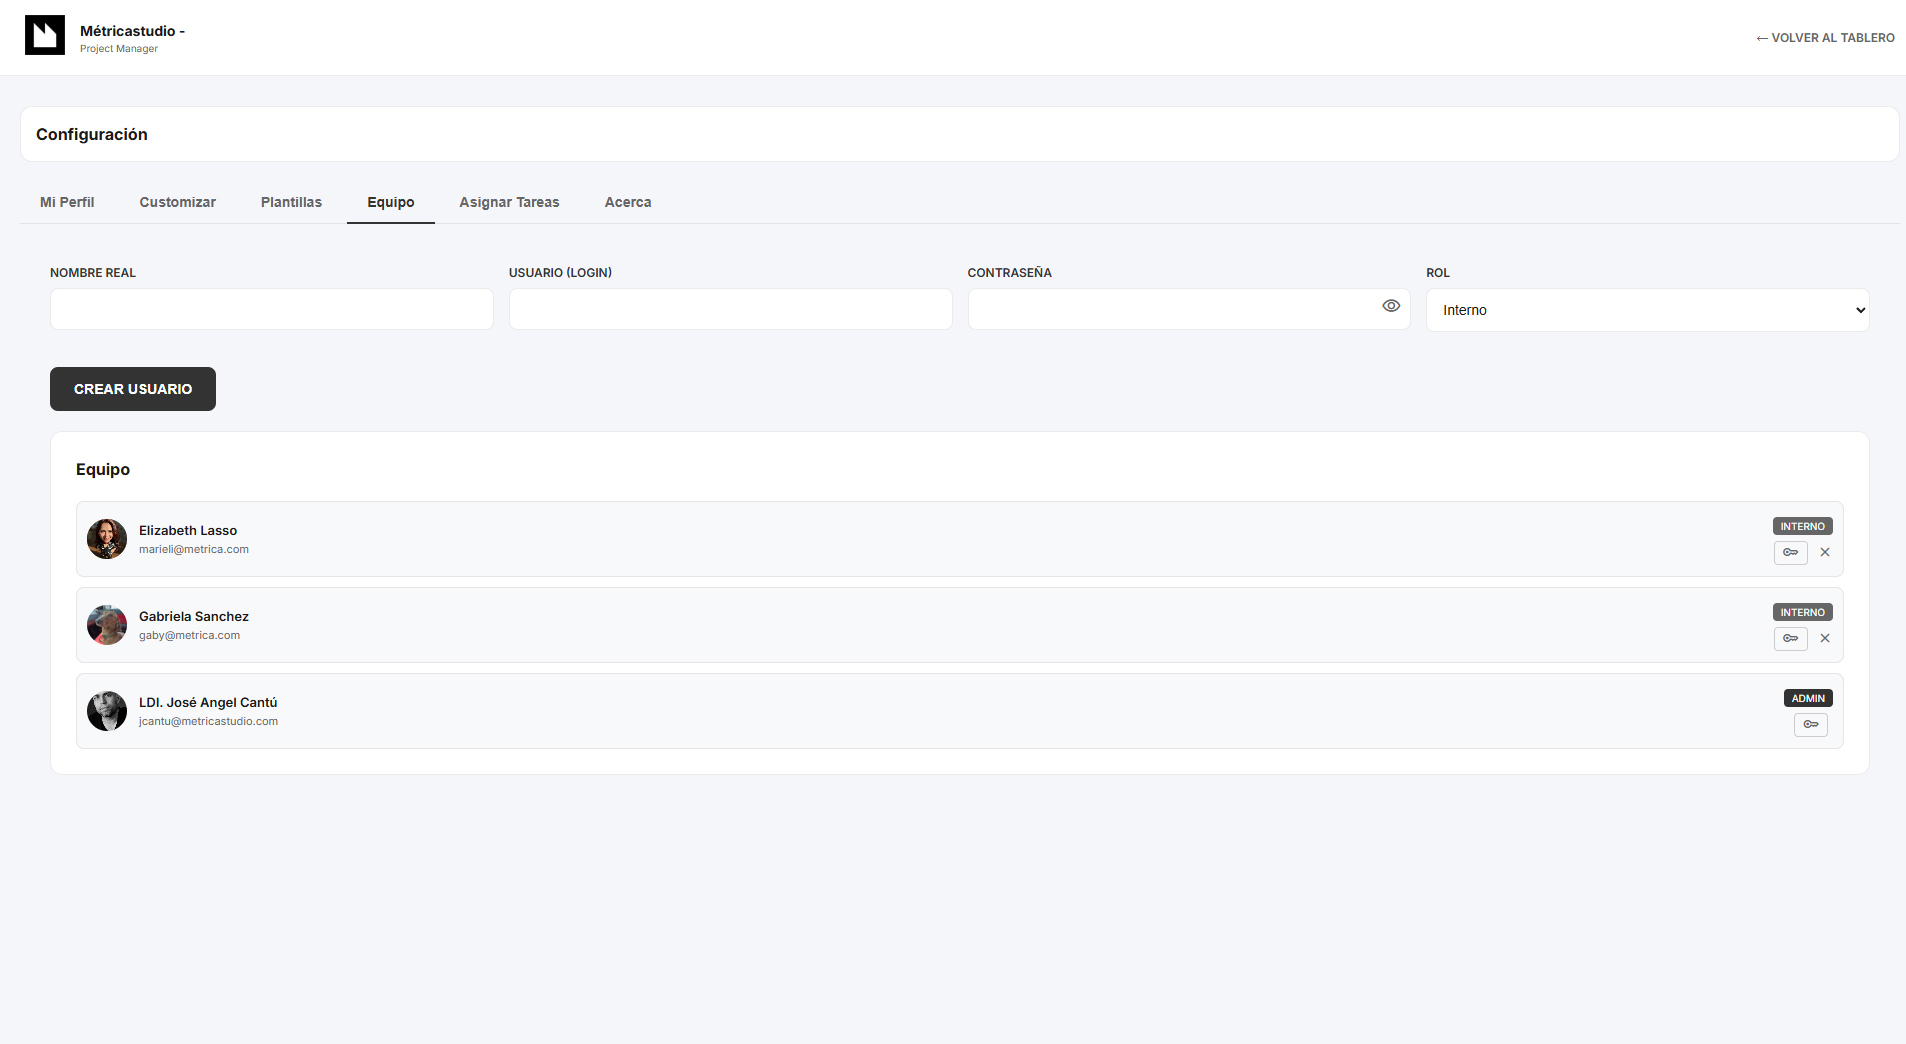The image size is (1906, 1044).
Task: Click Elizabeth Lasso's avatar photo
Action: pyautogui.click(x=107, y=539)
